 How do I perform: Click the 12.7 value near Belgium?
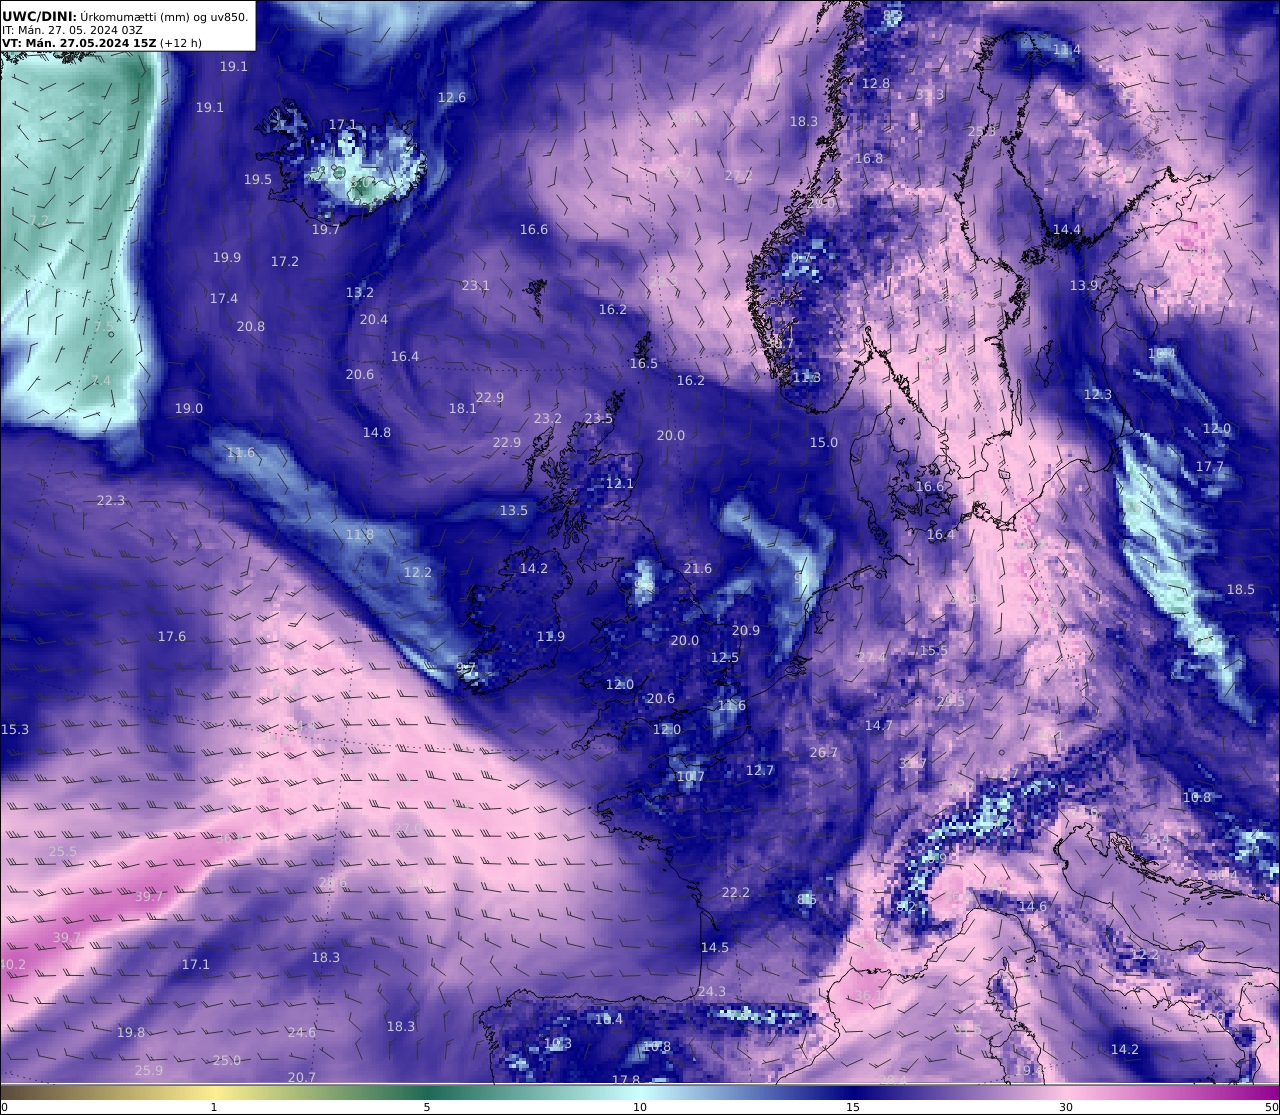click(x=760, y=770)
